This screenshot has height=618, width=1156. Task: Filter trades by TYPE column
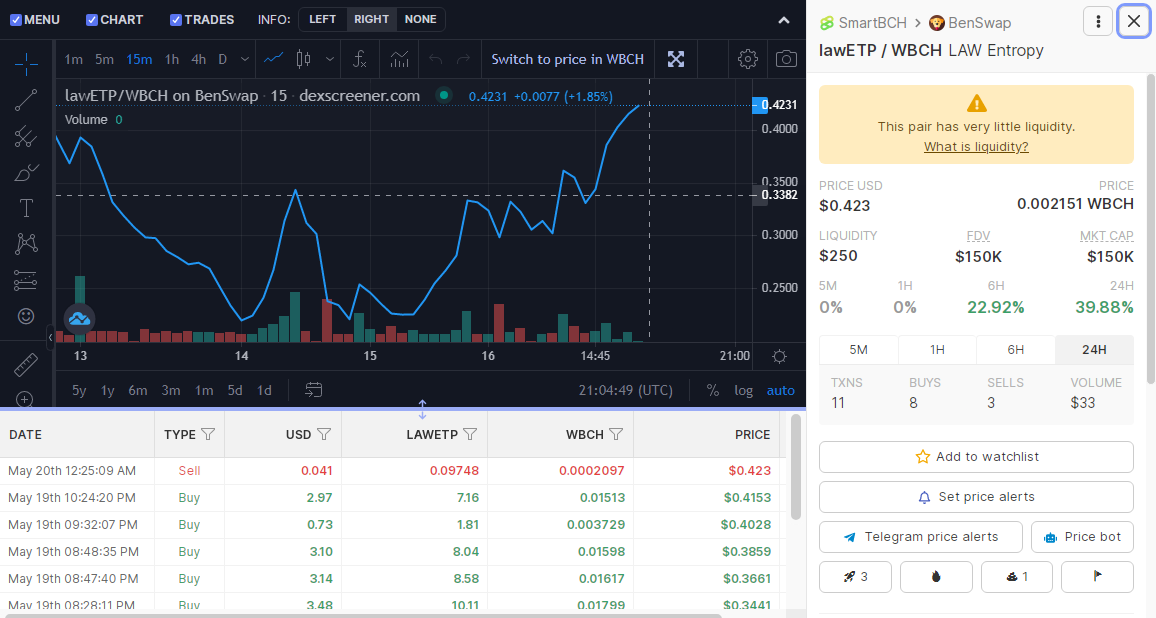pyautogui.click(x=208, y=434)
